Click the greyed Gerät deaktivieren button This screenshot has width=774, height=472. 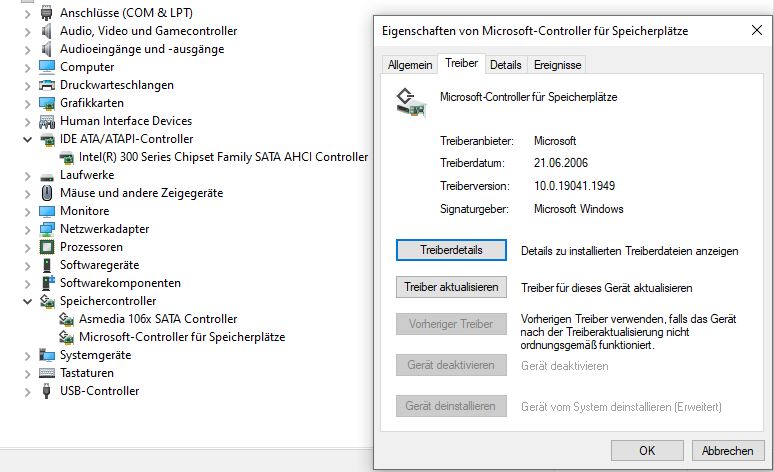(451, 365)
